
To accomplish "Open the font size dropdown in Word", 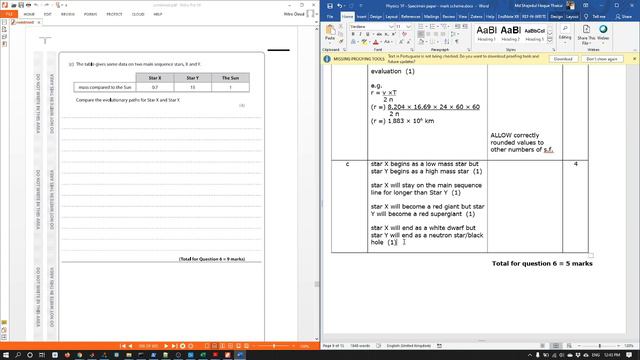I will 409,27.
